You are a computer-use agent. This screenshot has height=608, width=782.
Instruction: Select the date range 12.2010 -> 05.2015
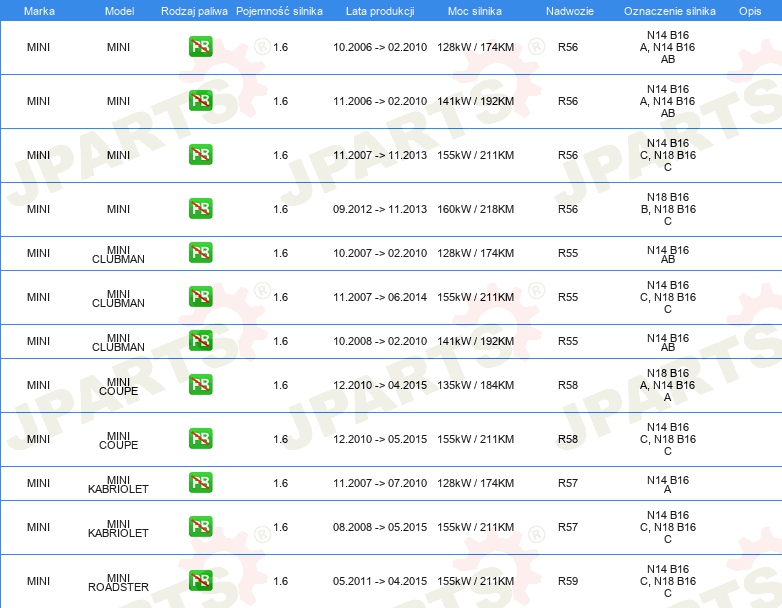click(x=380, y=439)
